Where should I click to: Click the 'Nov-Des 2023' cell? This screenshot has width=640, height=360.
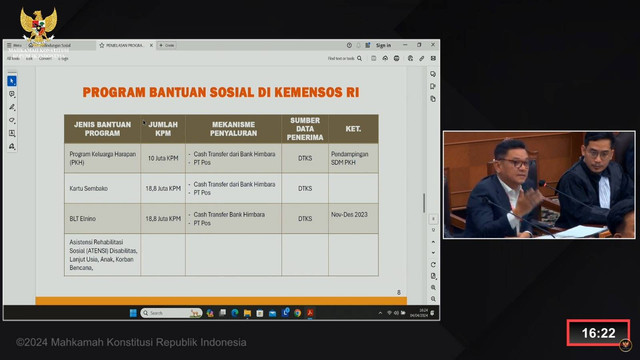tap(353, 219)
